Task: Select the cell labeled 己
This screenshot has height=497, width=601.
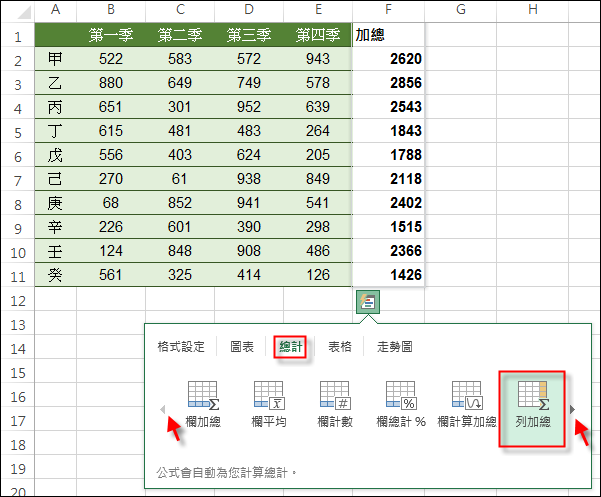Action: 56,179
